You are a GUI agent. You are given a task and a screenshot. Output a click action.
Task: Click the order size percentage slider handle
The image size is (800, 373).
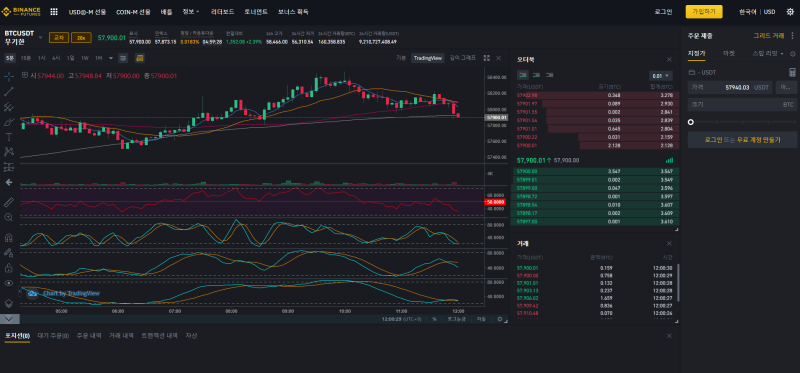[691, 122]
